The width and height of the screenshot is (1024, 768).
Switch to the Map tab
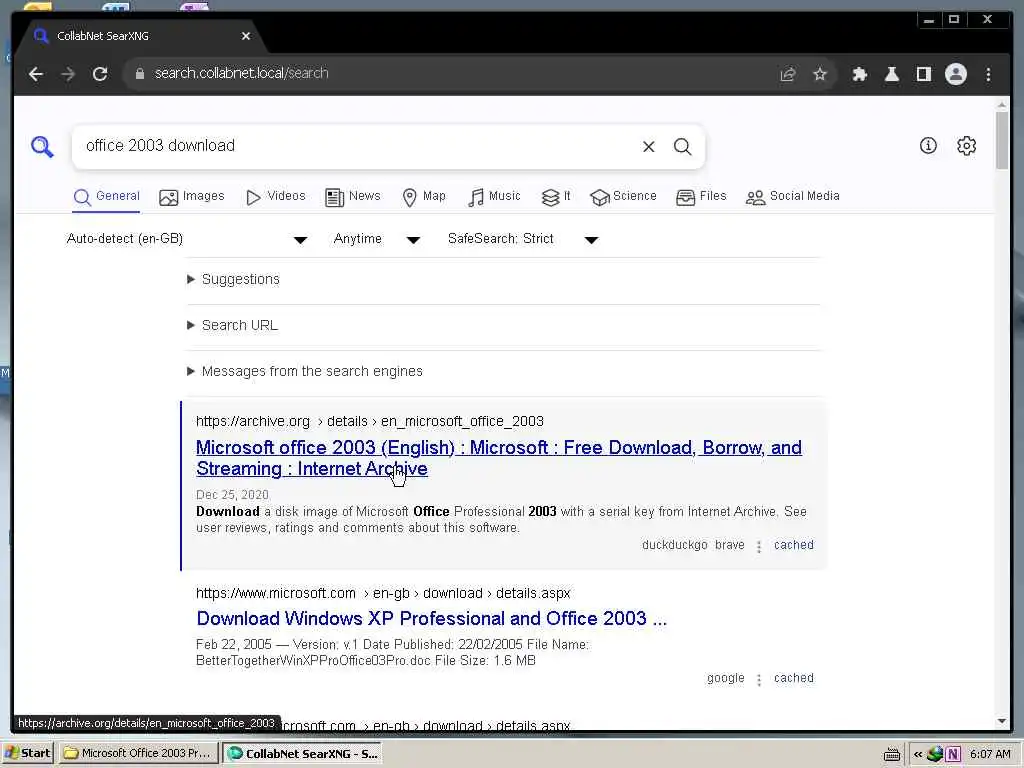coord(424,197)
